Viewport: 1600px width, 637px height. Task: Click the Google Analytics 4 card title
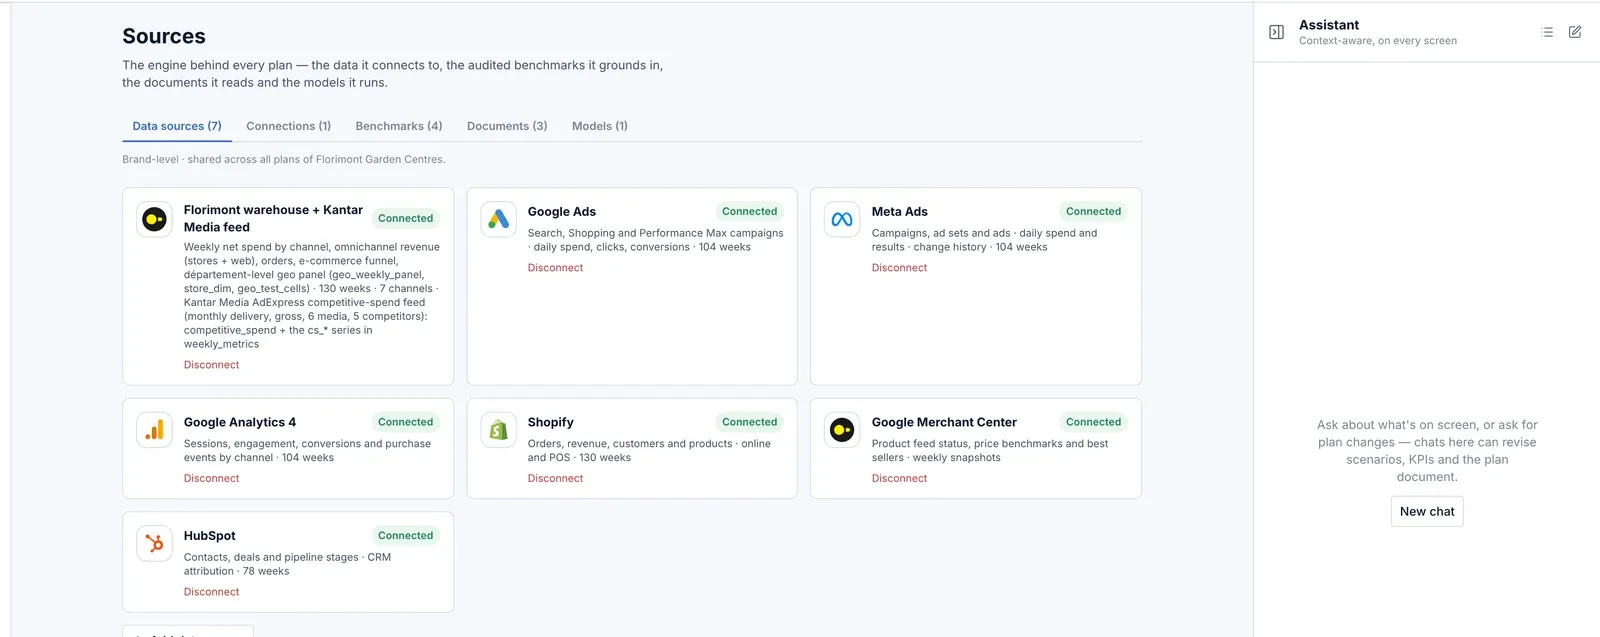(240, 422)
